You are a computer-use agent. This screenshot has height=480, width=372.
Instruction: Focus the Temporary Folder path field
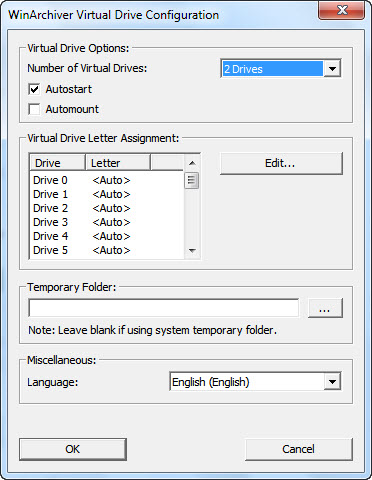click(x=164, y=308)
